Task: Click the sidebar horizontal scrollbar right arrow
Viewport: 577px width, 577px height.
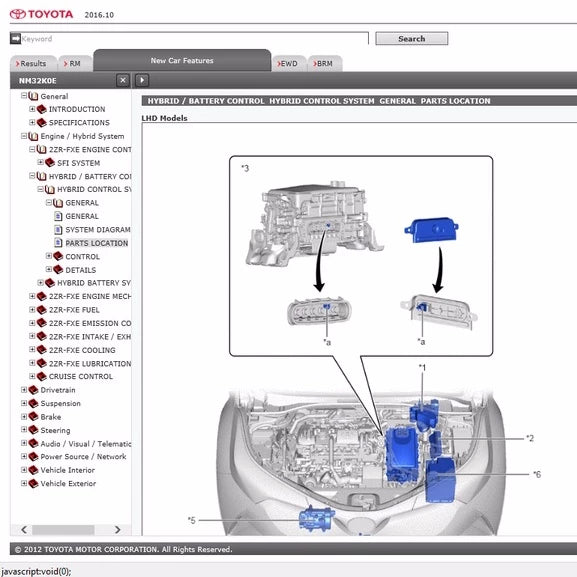Action: [117, 530]
